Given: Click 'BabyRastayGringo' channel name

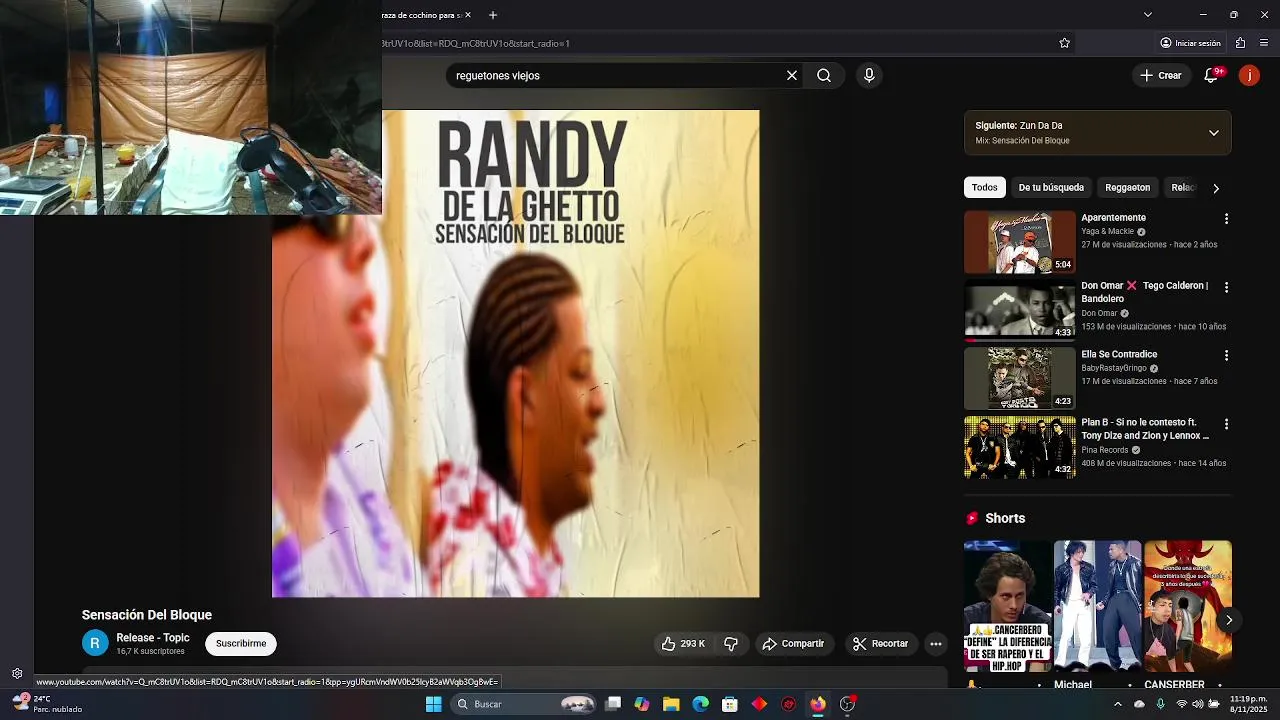Looking at the screenshot, I should point(1113,368).
